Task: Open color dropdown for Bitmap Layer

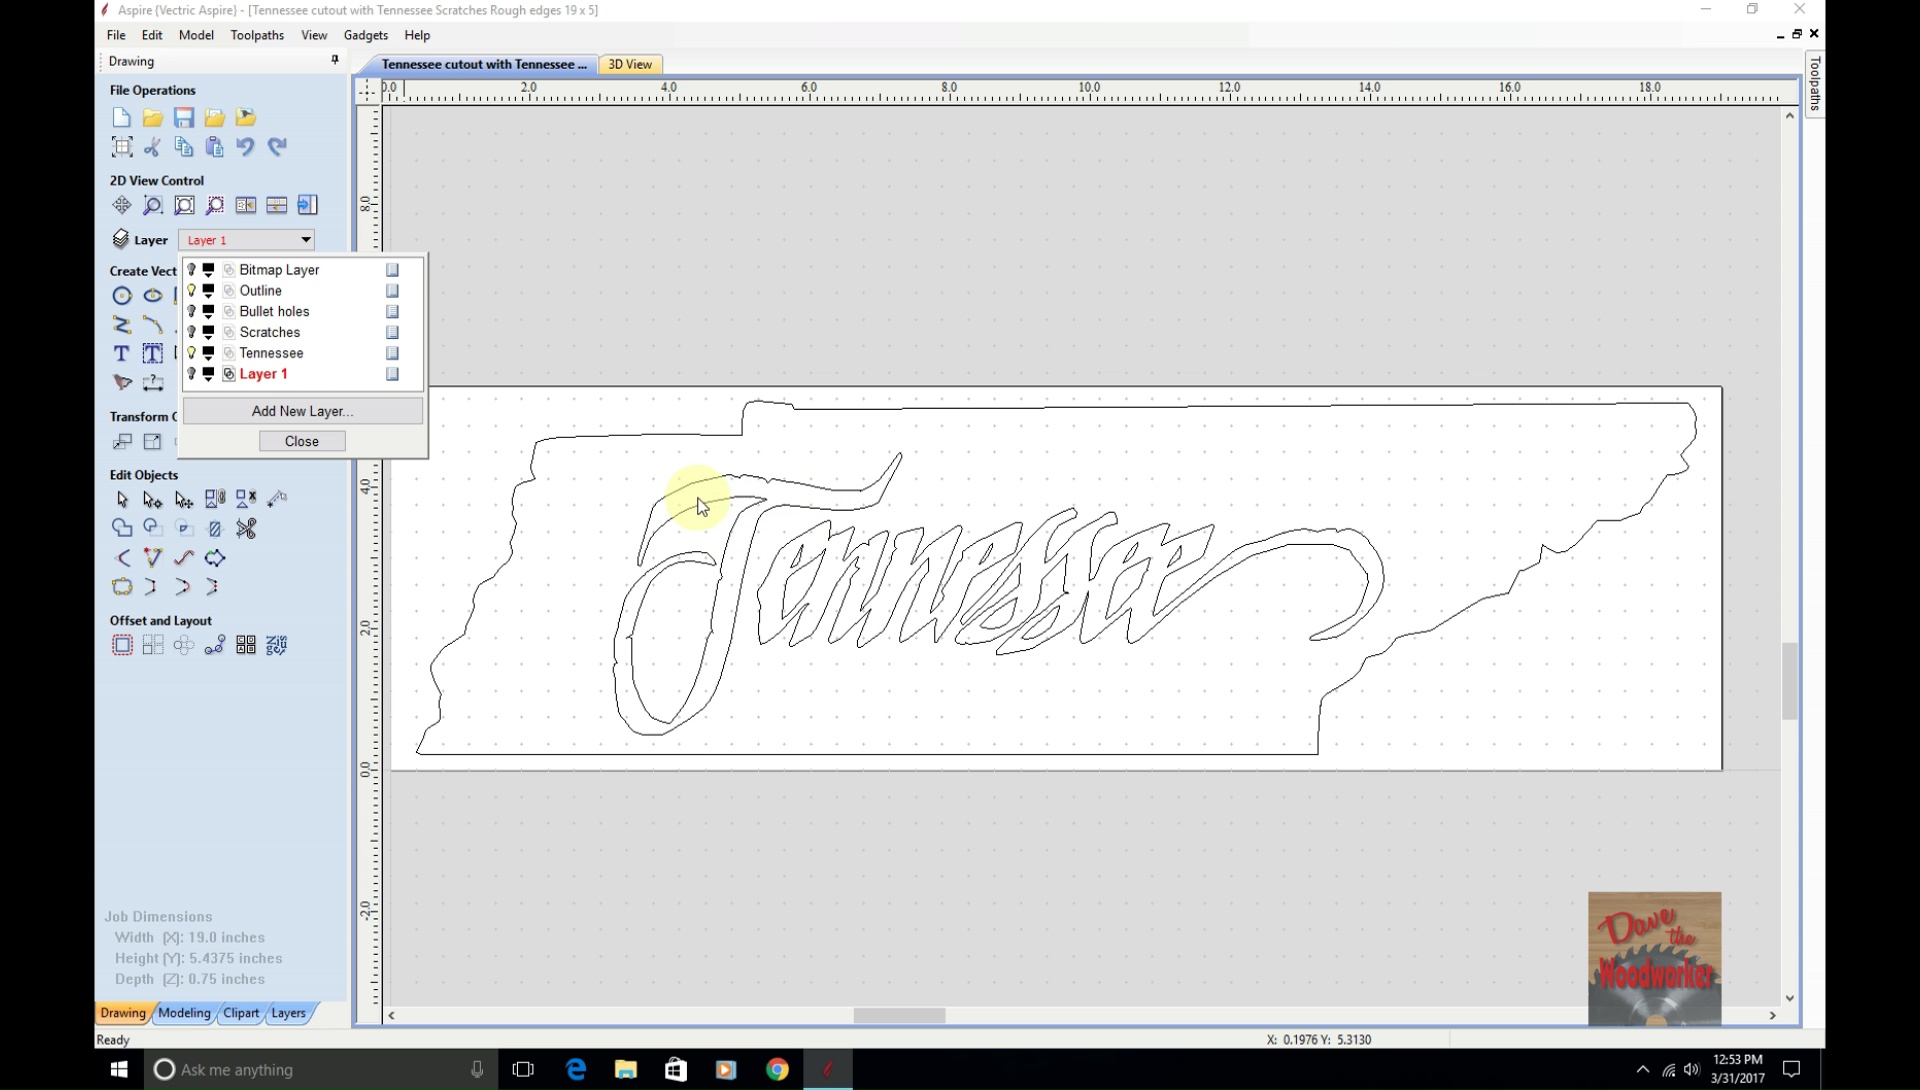Action: click(209, 270)
